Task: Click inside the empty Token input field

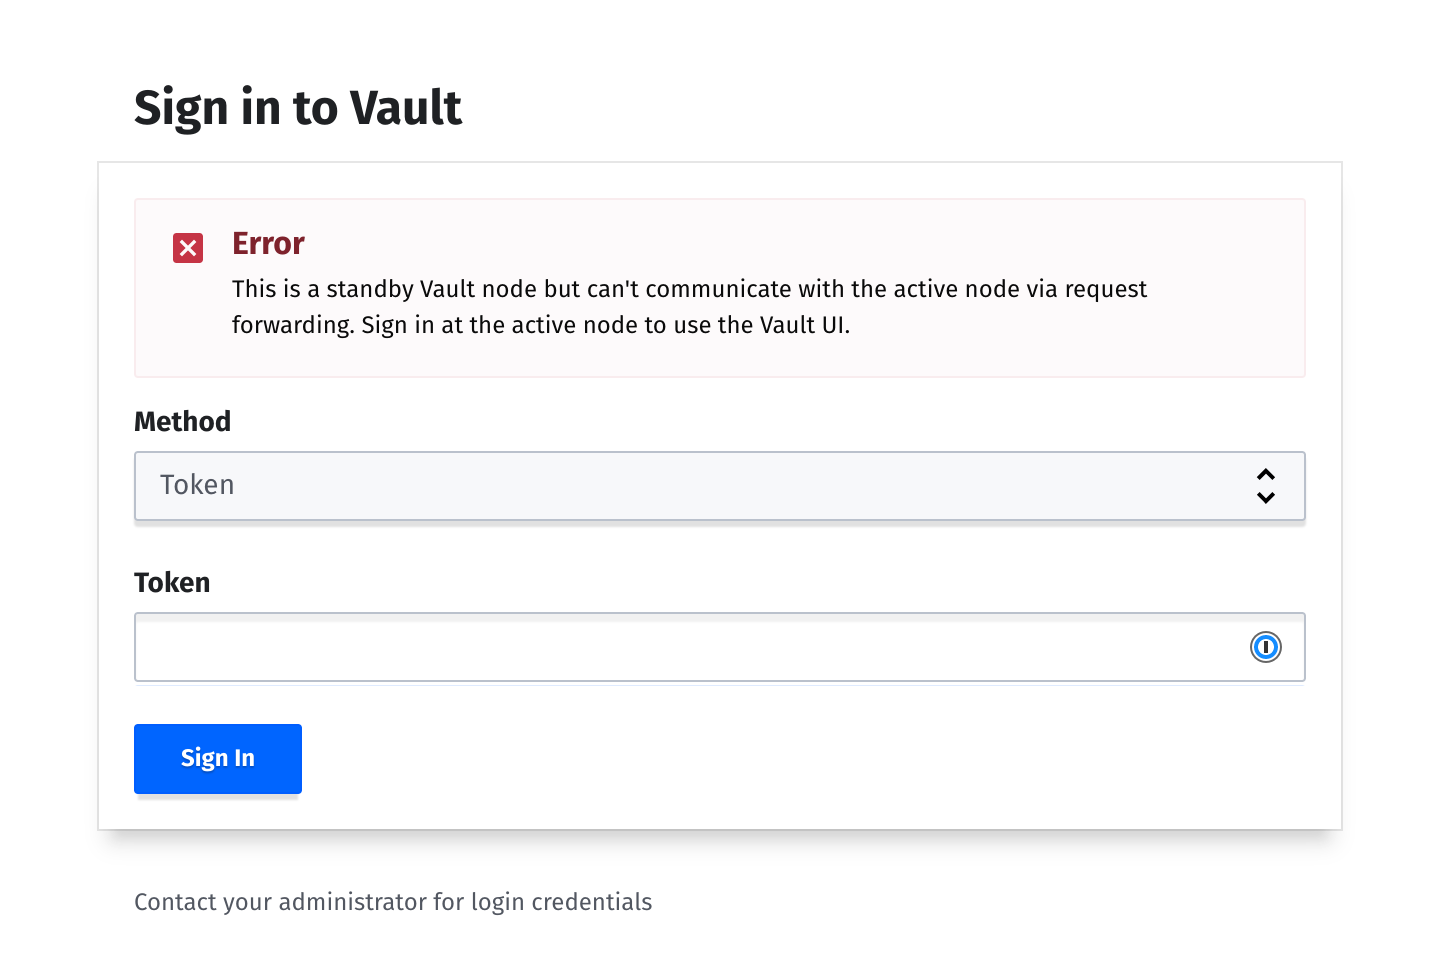Action: click(x=650, y=647)
